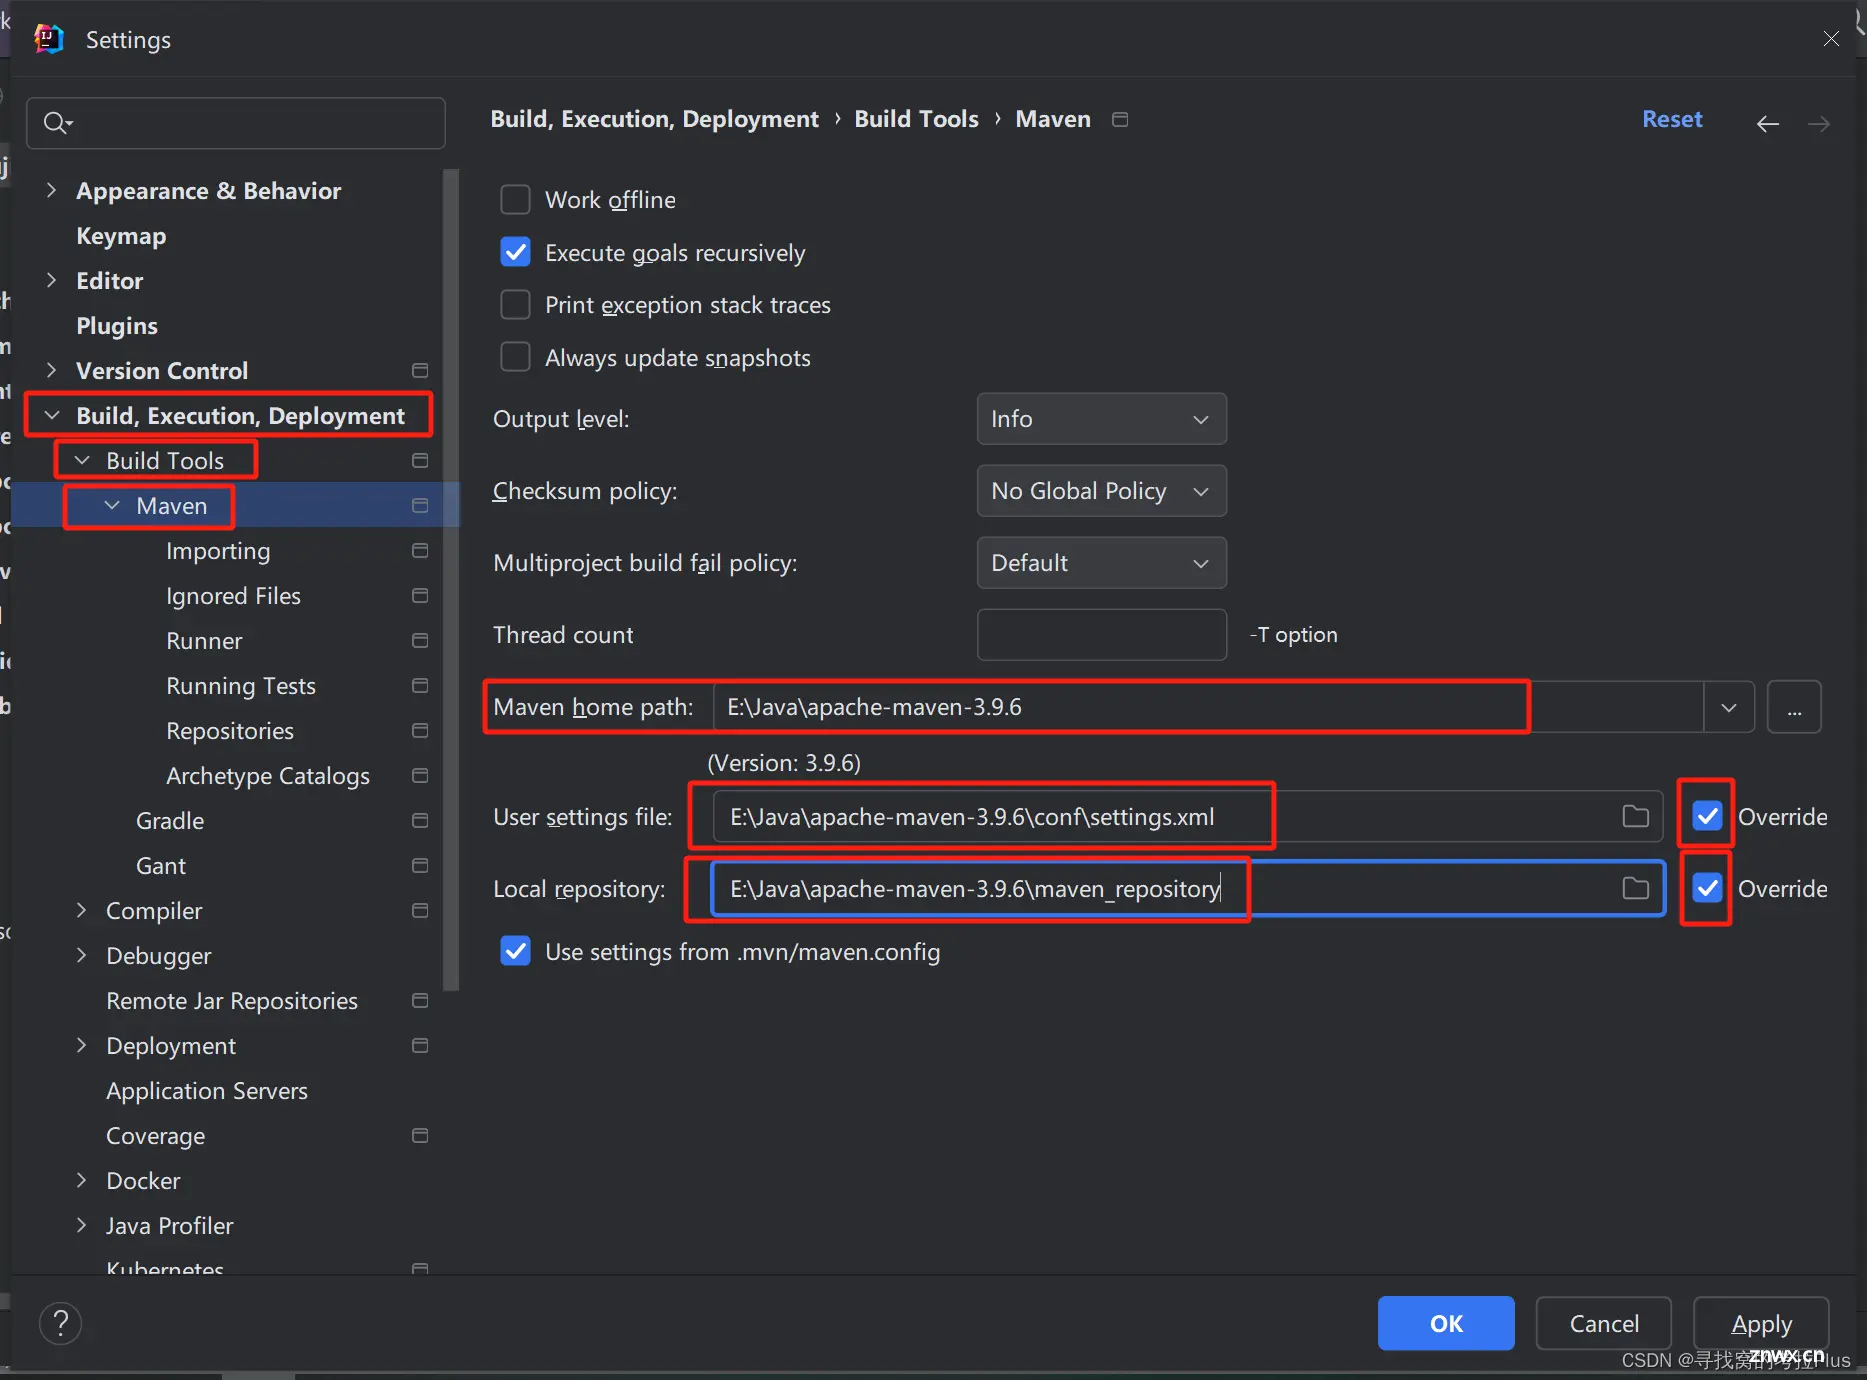
Task: Open the Output level dropdown
Action: [1101, 419]
